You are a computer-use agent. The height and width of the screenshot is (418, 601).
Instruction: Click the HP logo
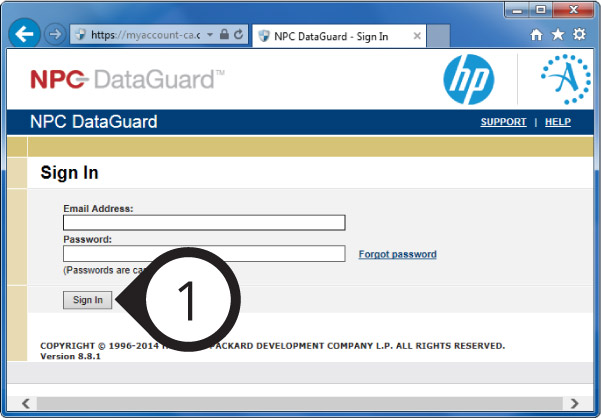point(469,80)
